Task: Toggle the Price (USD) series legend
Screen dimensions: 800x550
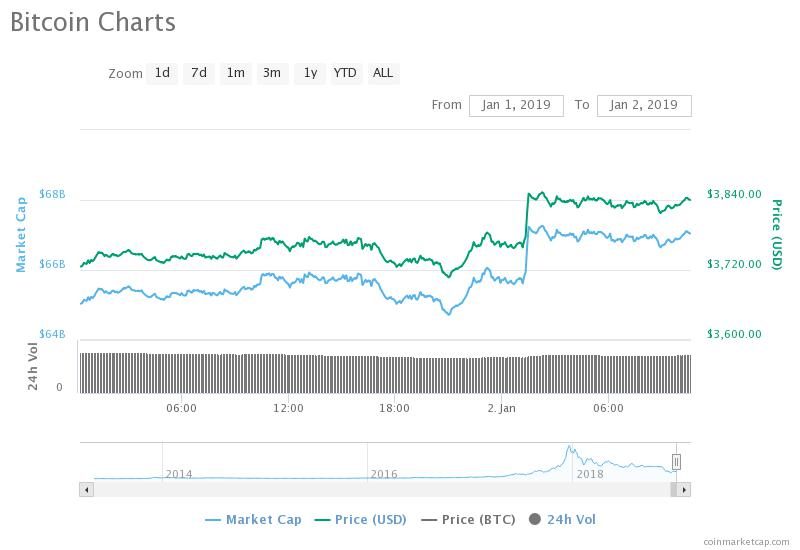Action: point(361,520)
